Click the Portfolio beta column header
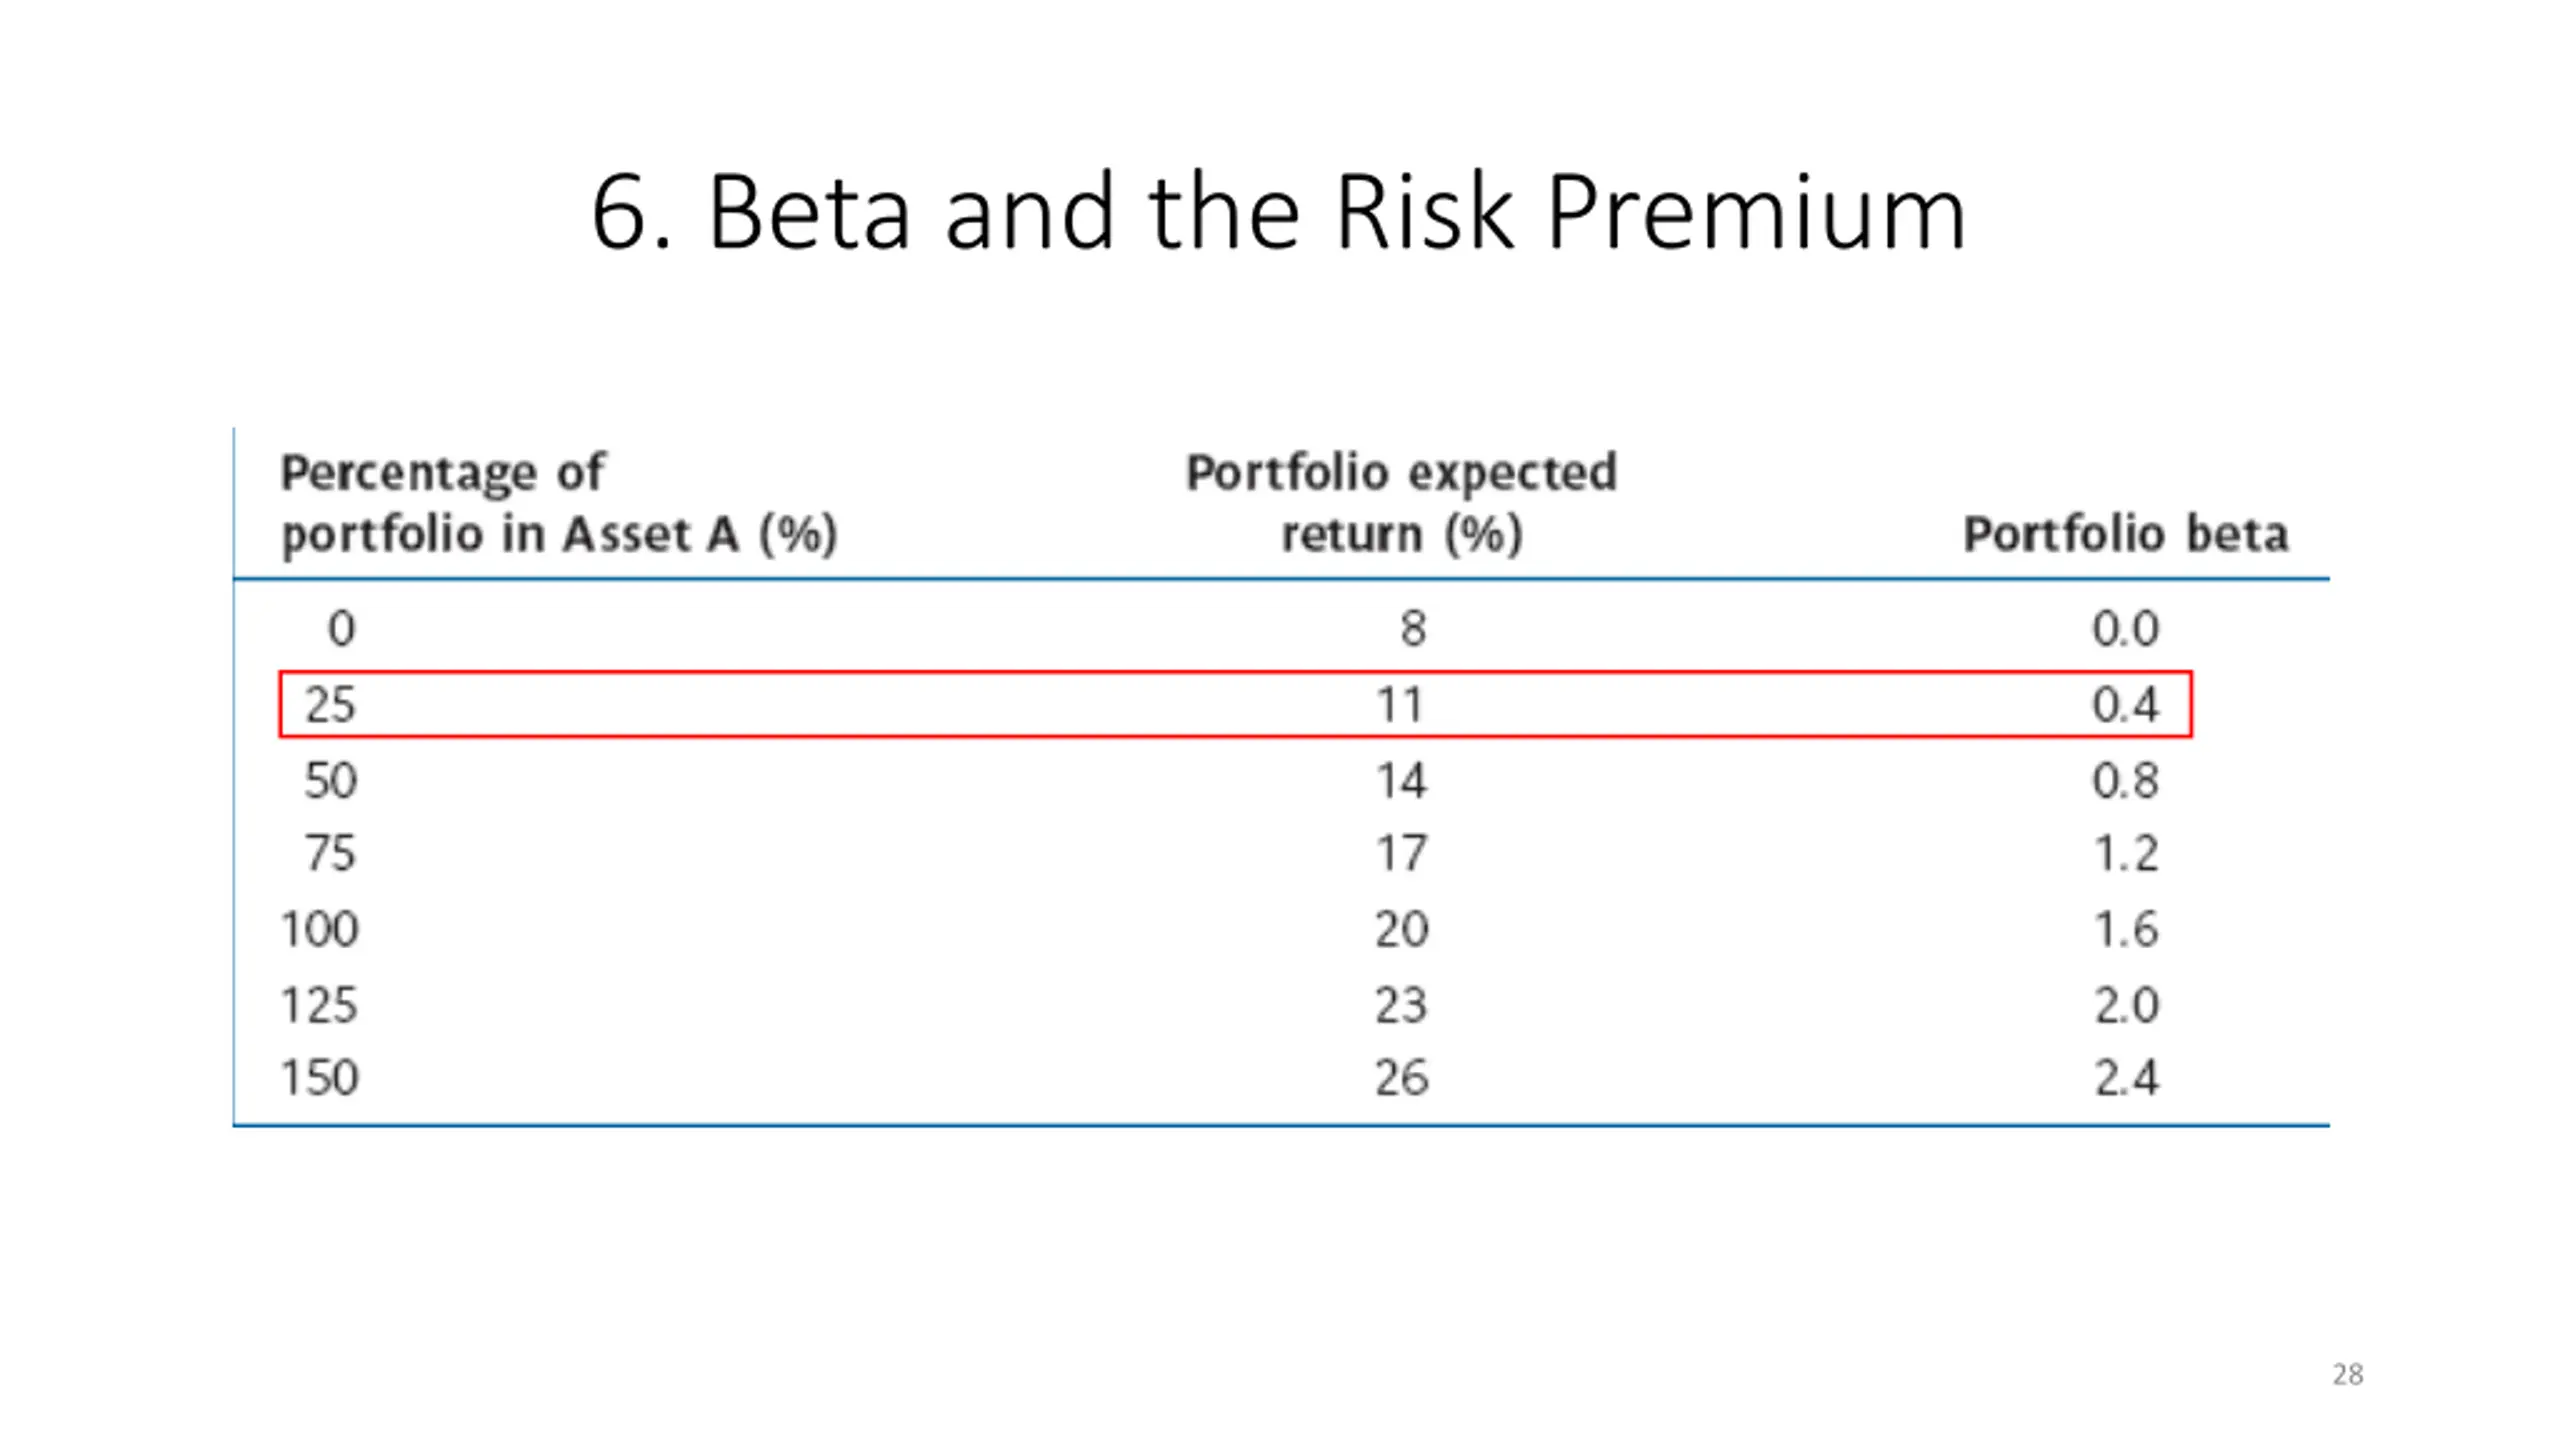 [x=2126, y=534]
